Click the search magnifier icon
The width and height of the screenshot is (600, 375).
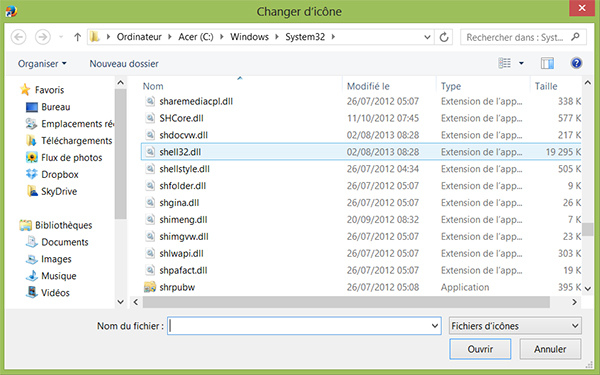tap(575, 37)
